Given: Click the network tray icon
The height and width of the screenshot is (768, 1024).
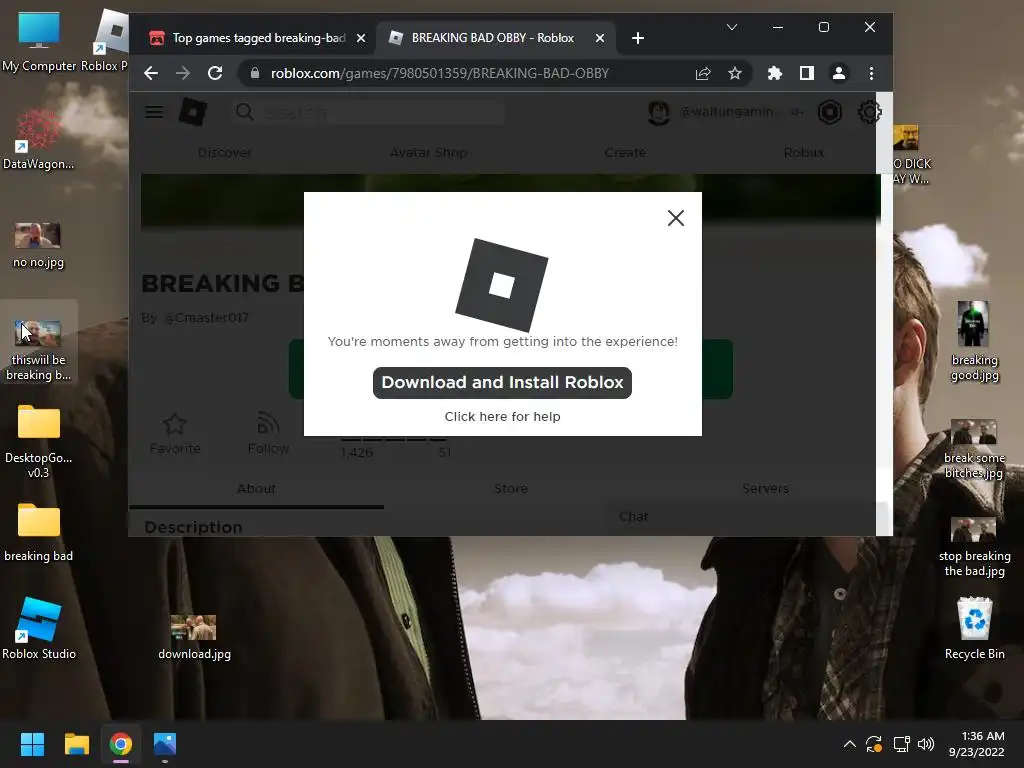Looking at the screenshot, I should pyautogui.click(x=901, y=744).
